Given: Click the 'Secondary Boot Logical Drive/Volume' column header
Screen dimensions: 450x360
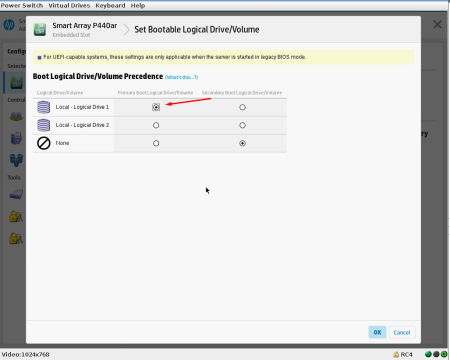Looking at the screenshot, I should [242, 93].
